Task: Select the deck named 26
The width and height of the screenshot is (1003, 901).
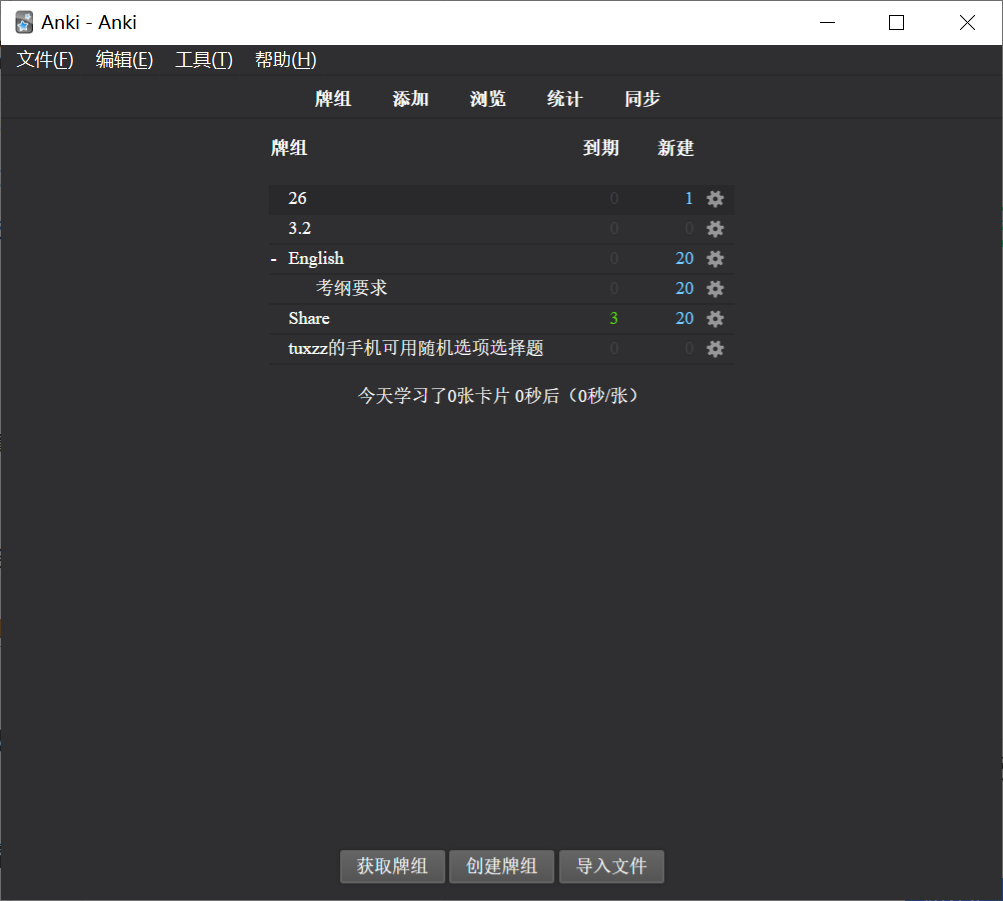Action: 297,198
